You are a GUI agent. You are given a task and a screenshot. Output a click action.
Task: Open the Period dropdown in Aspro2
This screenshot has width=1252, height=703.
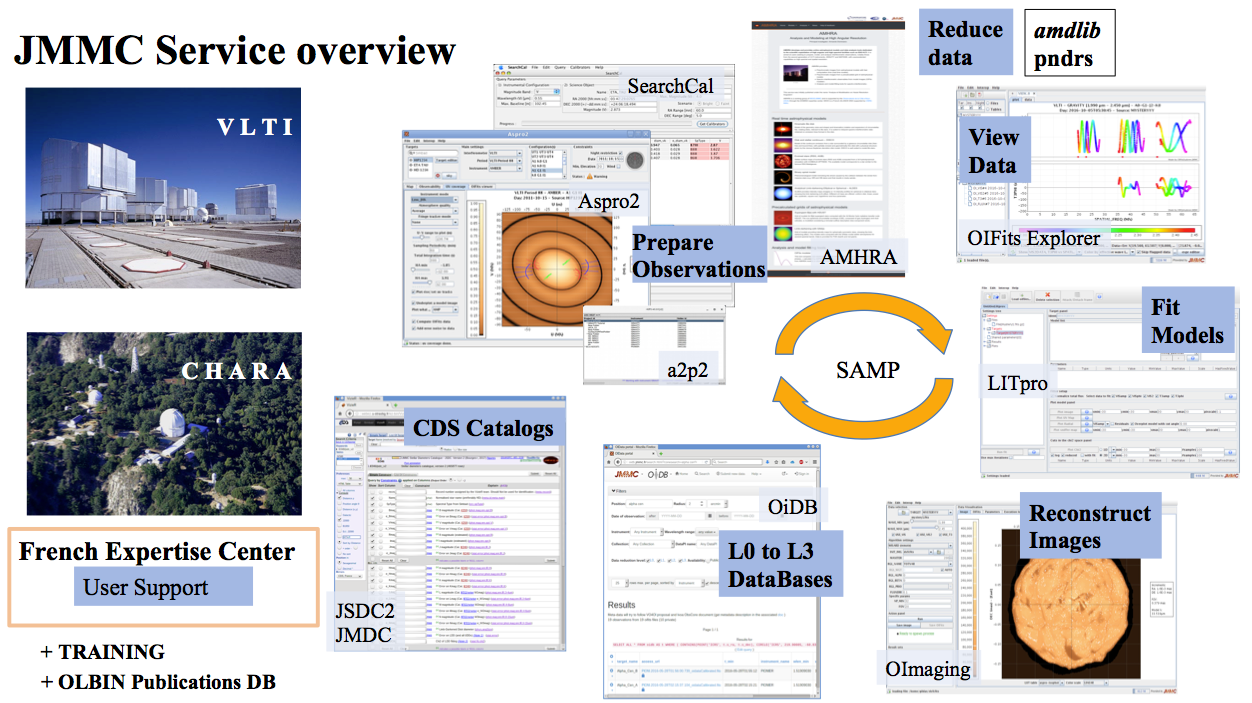coord(505,161)
